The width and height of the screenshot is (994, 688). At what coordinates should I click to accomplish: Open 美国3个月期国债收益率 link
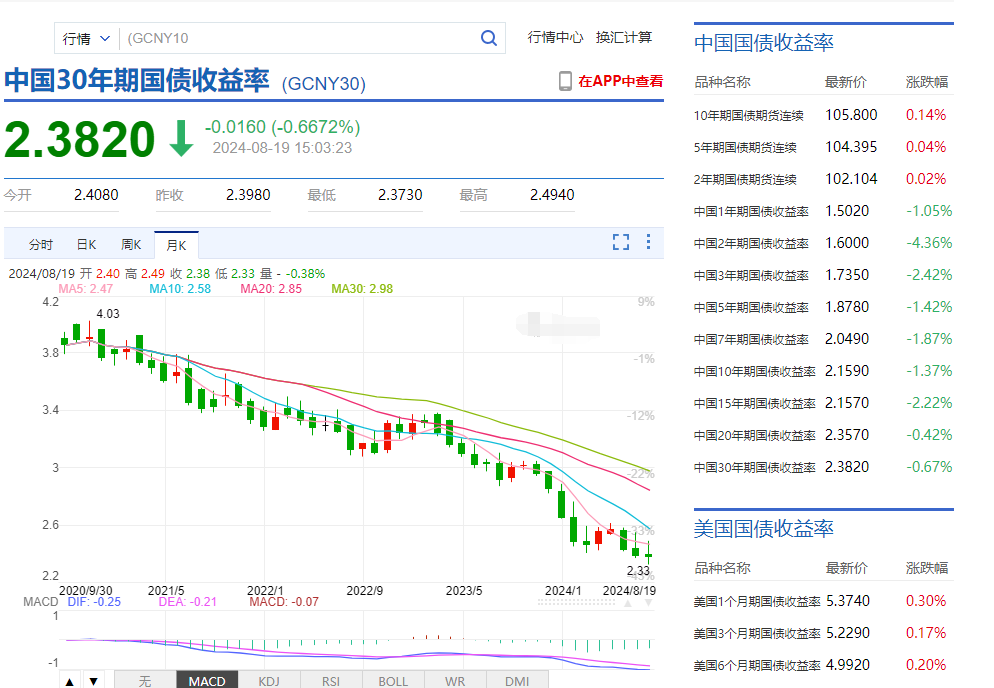pyautogui.click(x=757, y=633)
